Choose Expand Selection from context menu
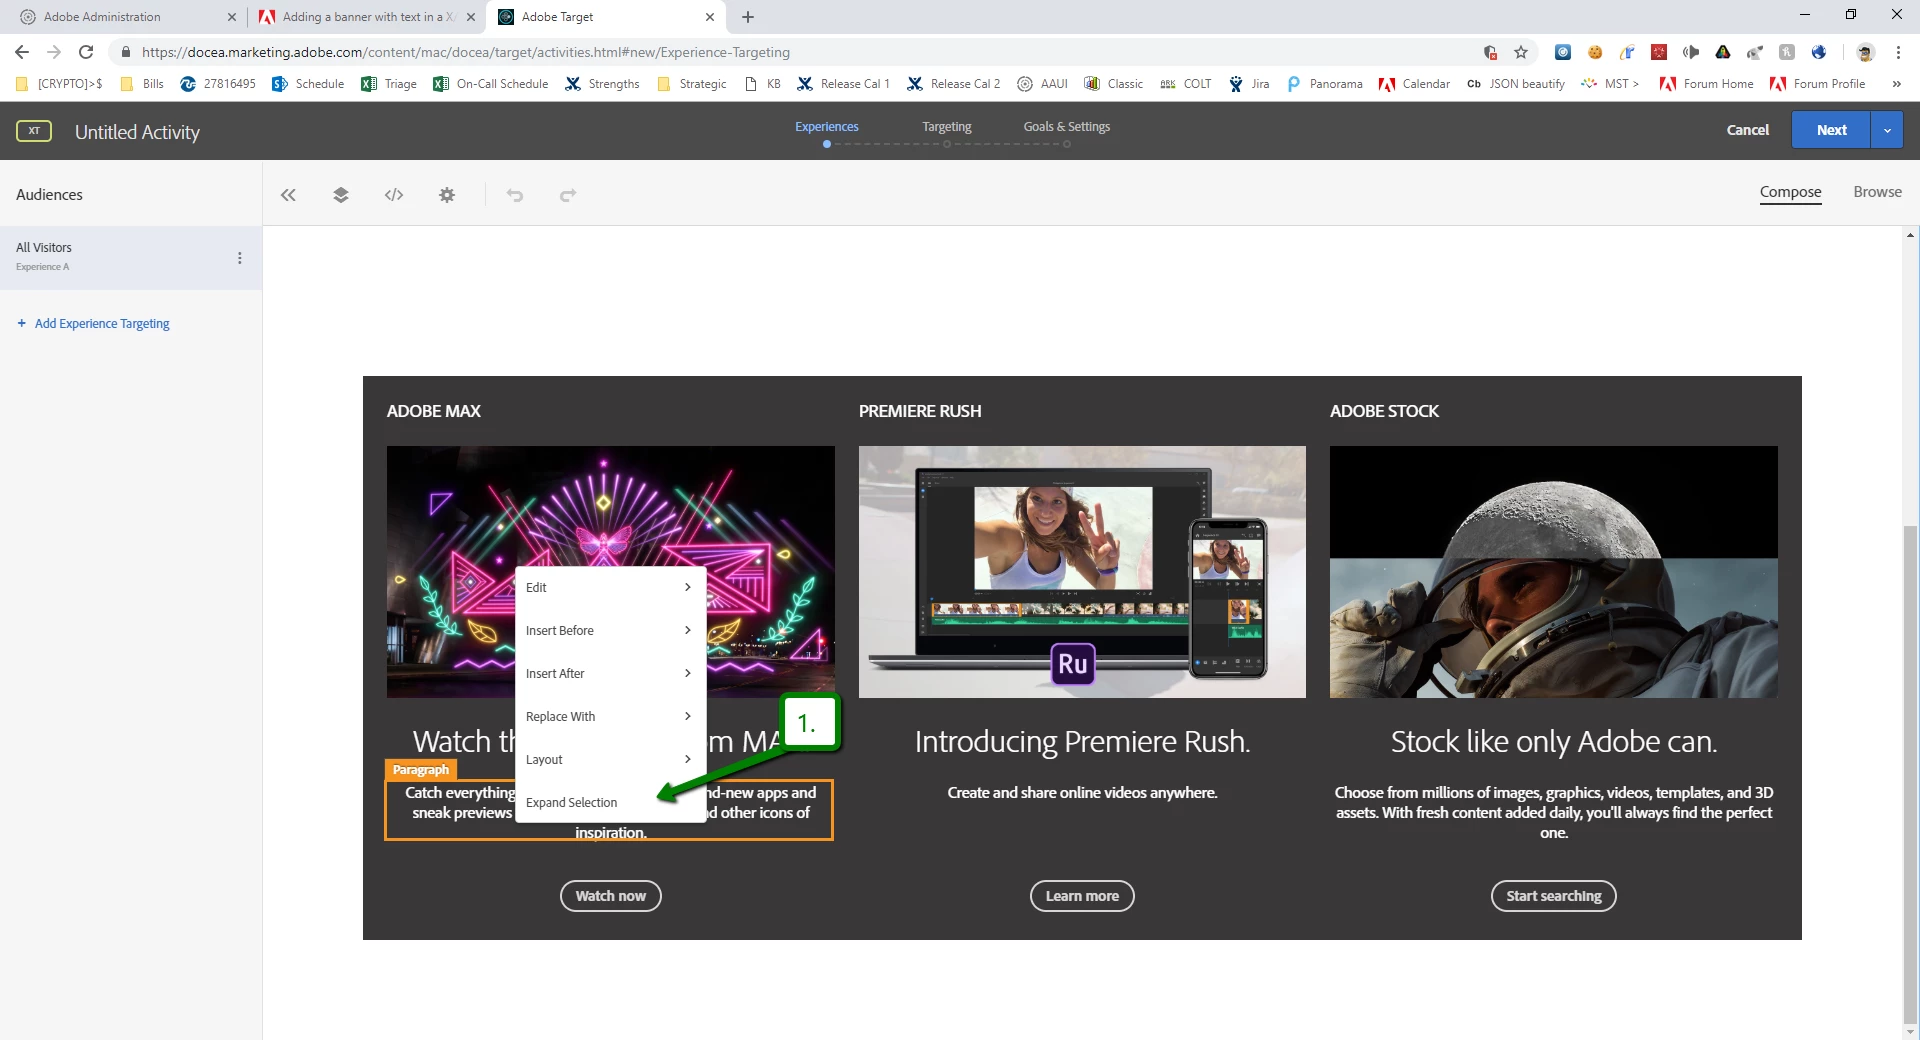Viewport: 1920px width, 1040px height. (x=610, y=802)
